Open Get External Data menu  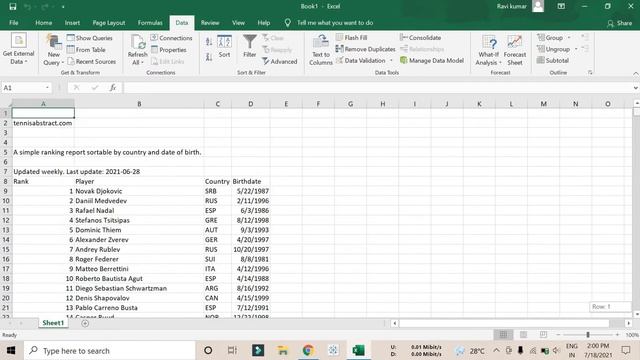coord(18,49)
